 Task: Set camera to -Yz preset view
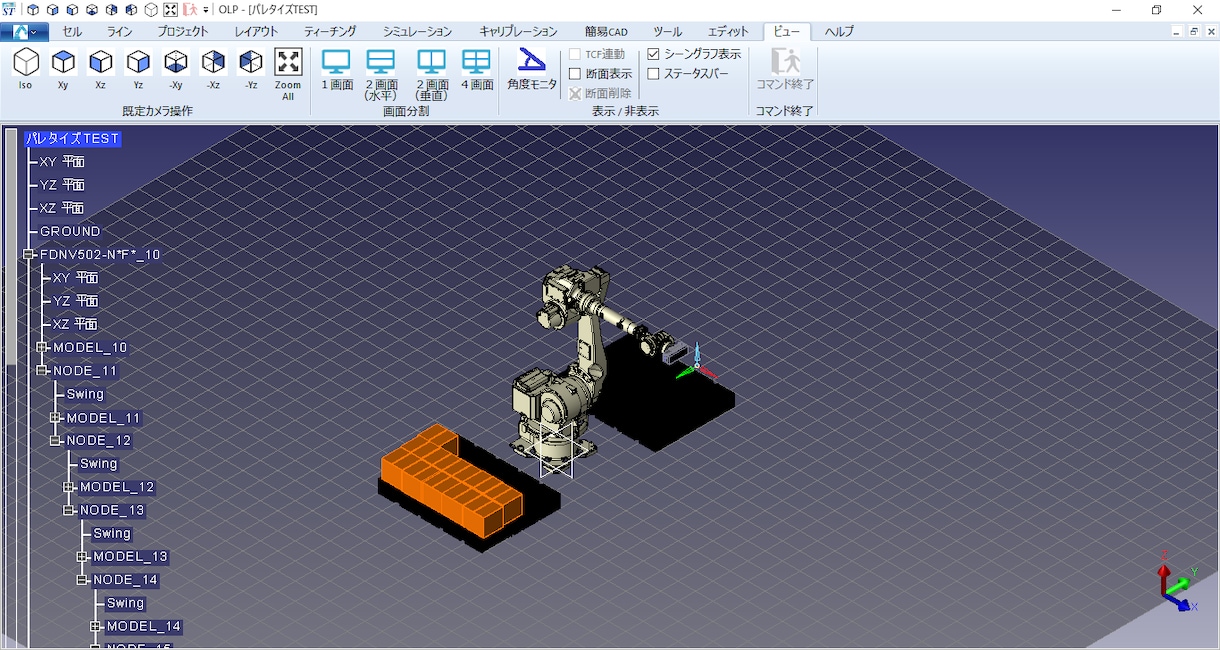[x=251, y=70]
